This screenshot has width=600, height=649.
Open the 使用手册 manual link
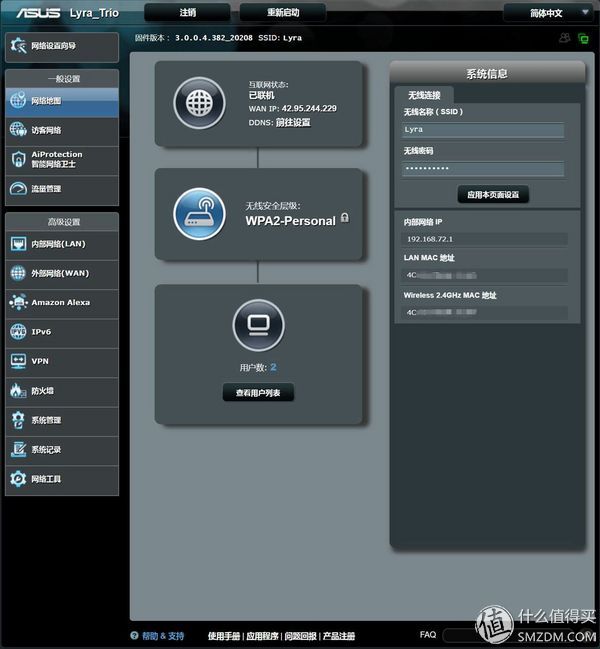pos(224,636)
